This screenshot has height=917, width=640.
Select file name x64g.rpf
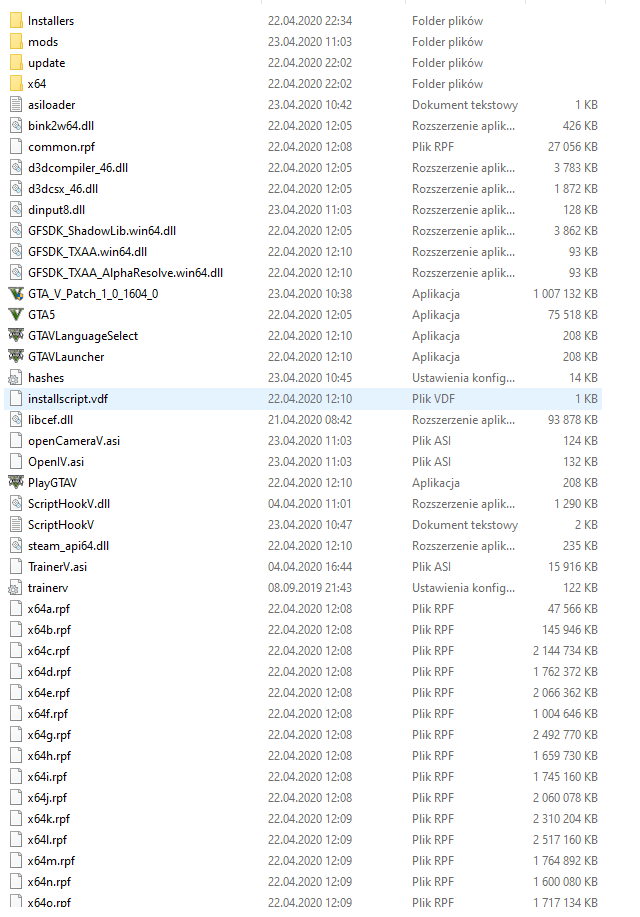(49, 735)
